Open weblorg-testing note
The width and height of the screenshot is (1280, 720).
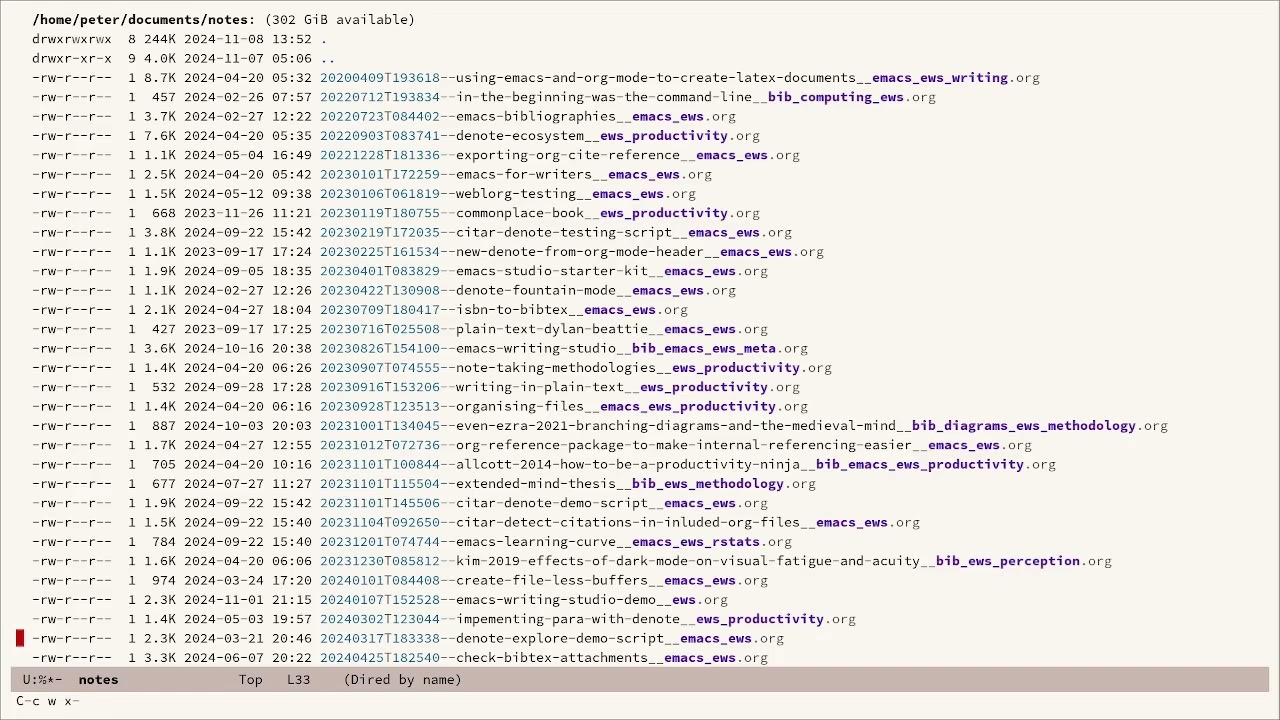point(508,194)
